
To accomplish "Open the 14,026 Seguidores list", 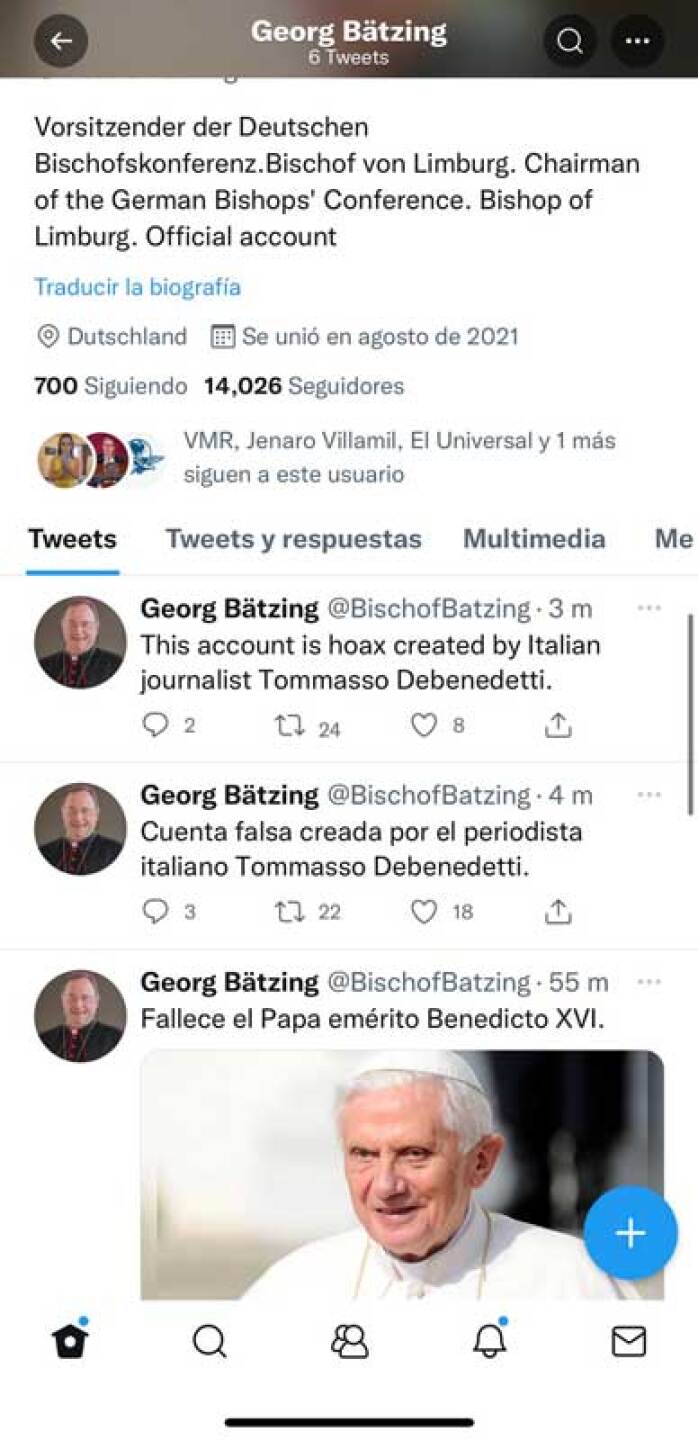I will pyautogui.click(x=304, y=386).
